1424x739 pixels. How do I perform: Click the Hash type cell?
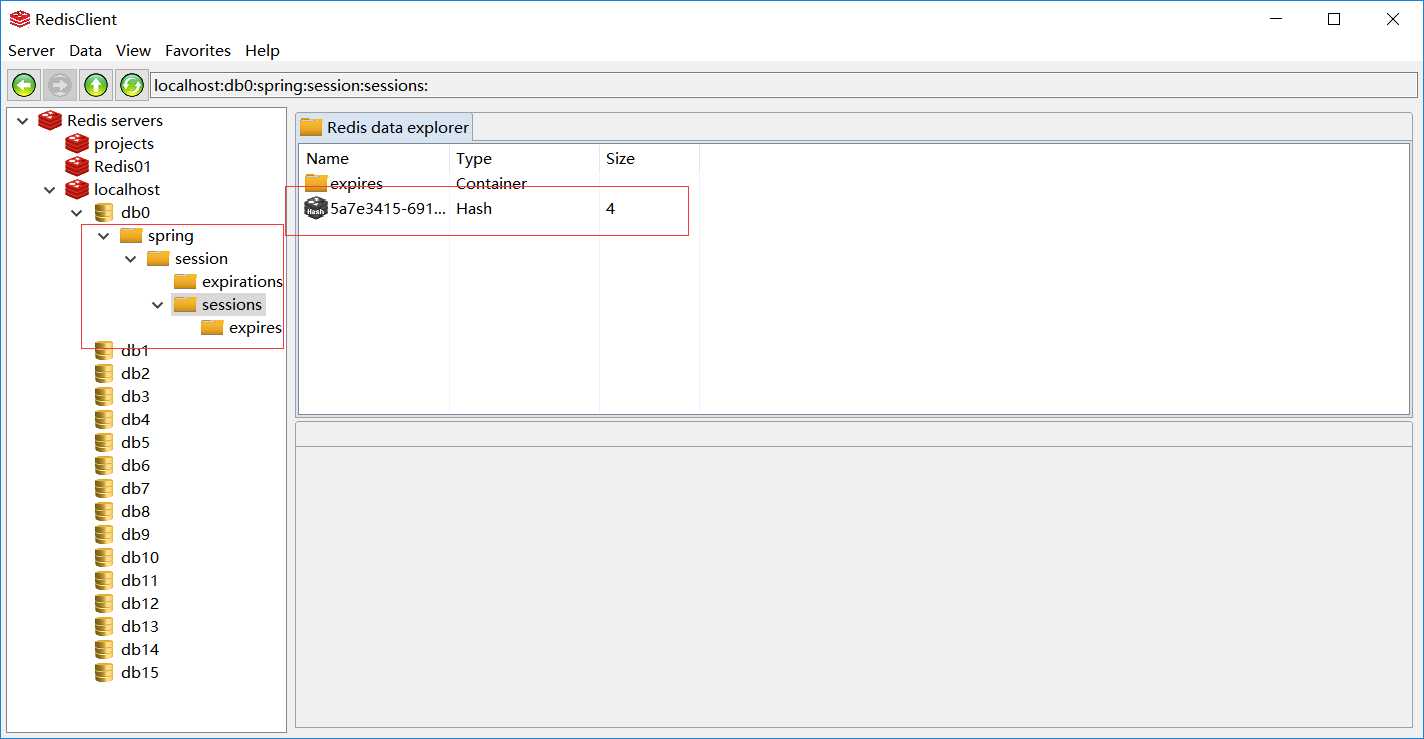coord(474,209)
